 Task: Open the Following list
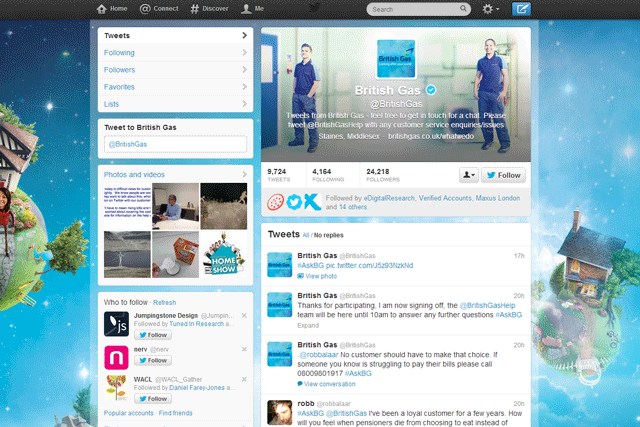click(176, 53)
